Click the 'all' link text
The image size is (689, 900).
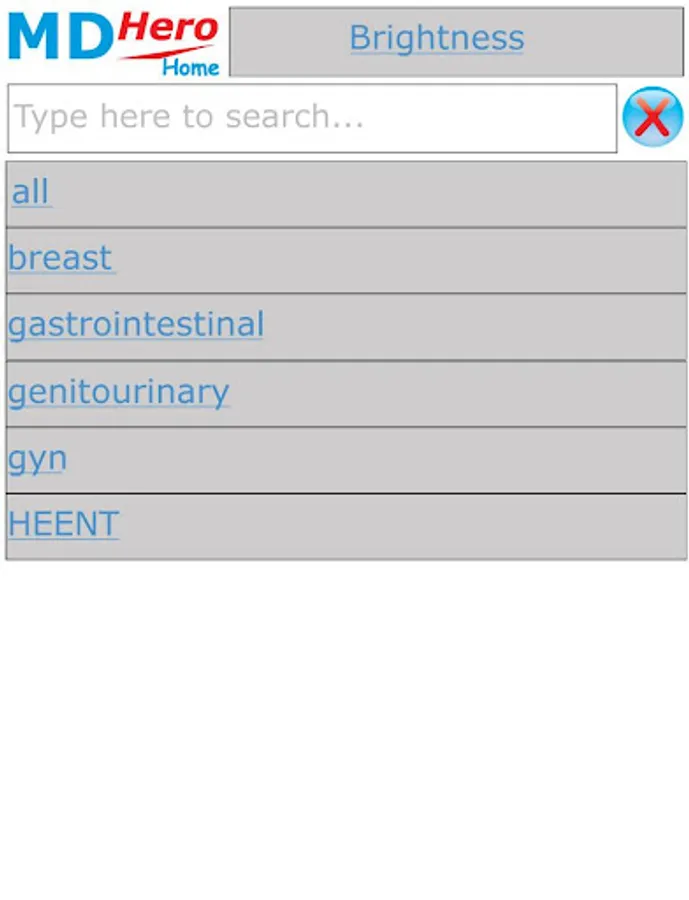pyautogui.click(x=31, y=191)
